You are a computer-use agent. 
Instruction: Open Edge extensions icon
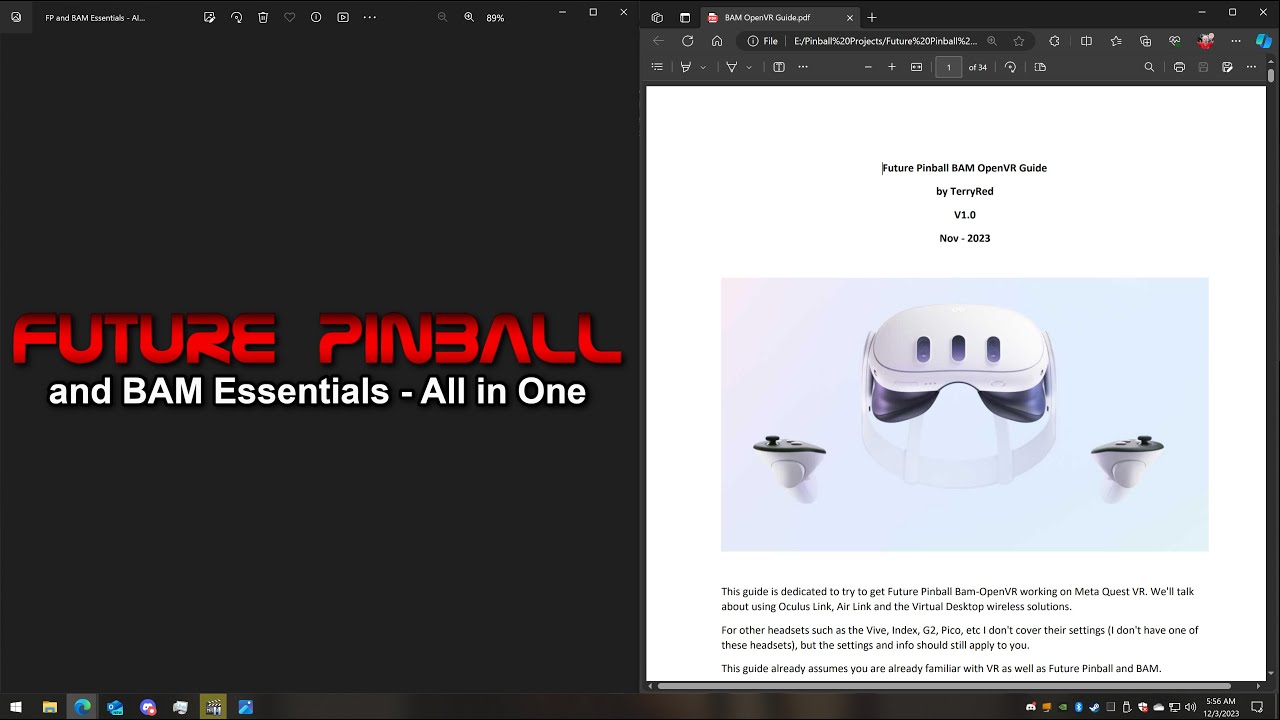click(x=1054, y=41)
